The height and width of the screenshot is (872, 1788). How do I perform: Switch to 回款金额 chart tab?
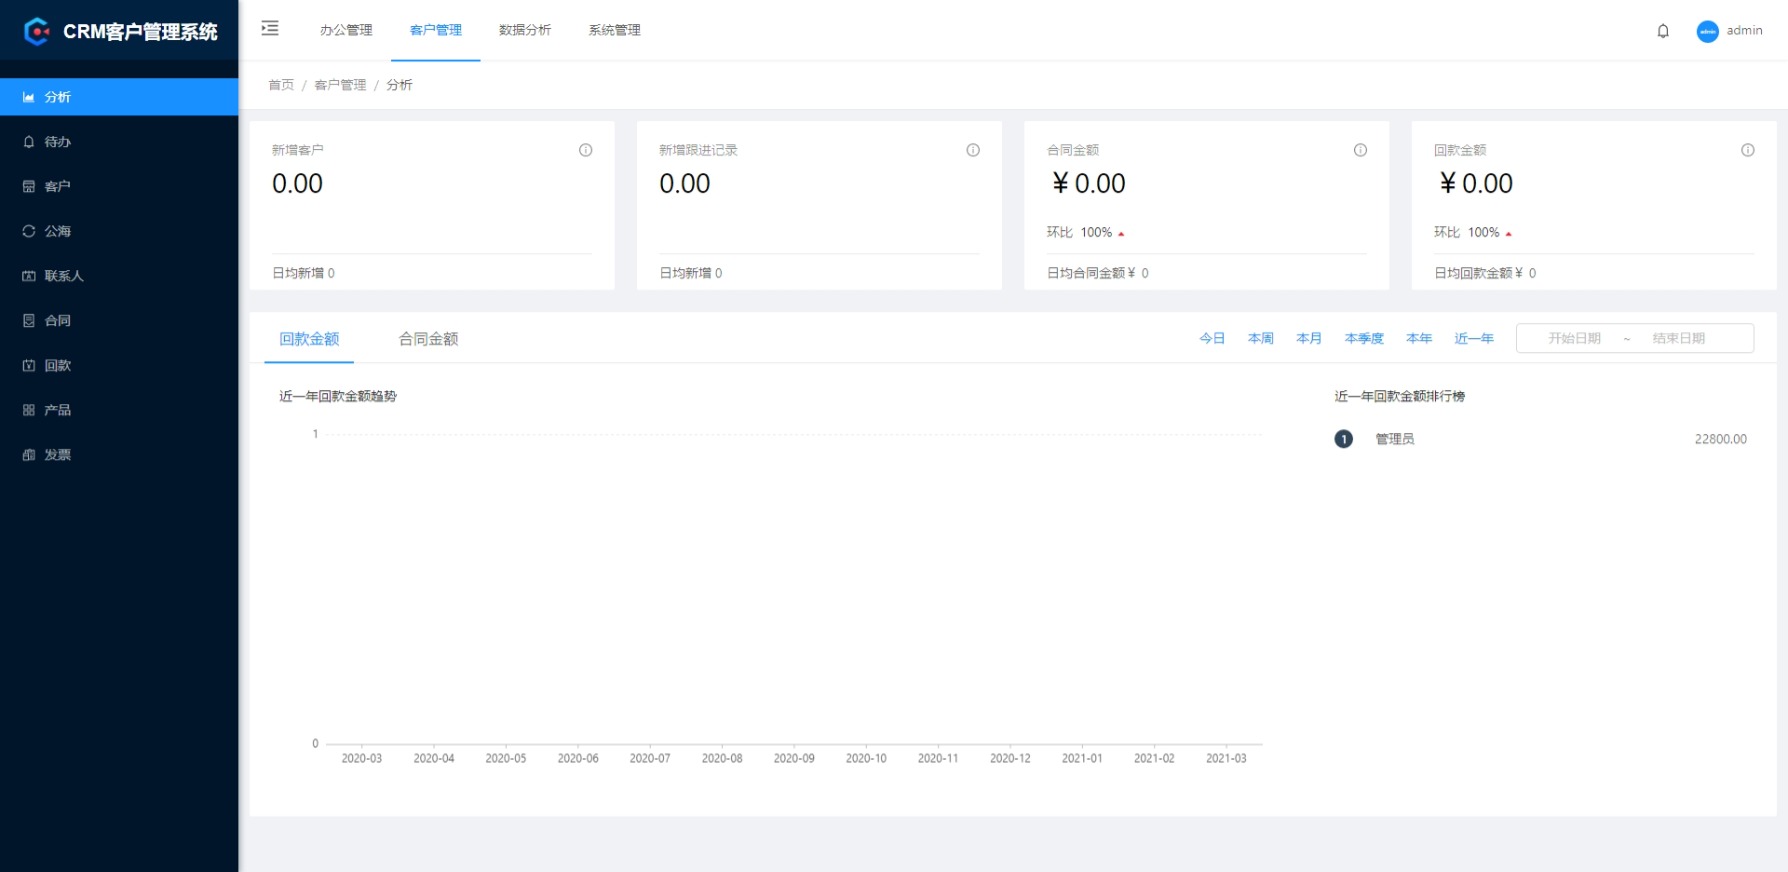click(309, 339)
